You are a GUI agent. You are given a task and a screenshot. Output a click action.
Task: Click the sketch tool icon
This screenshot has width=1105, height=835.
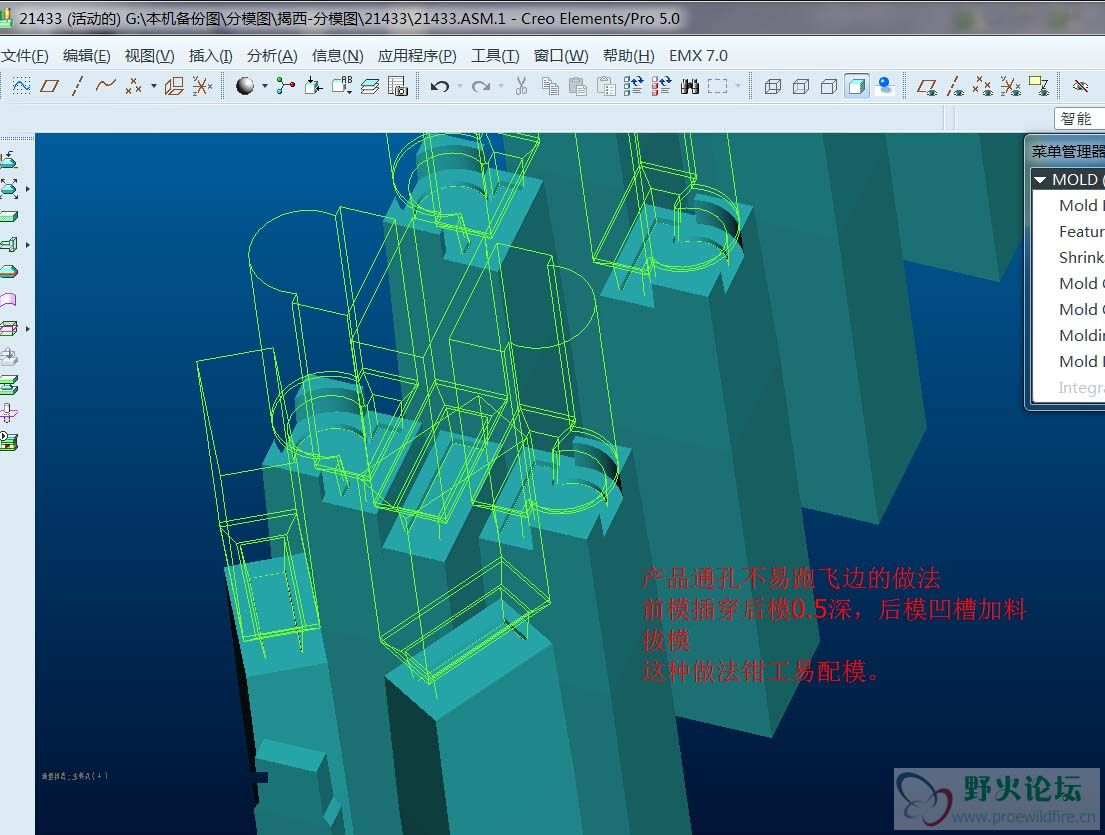pos(21,86)
